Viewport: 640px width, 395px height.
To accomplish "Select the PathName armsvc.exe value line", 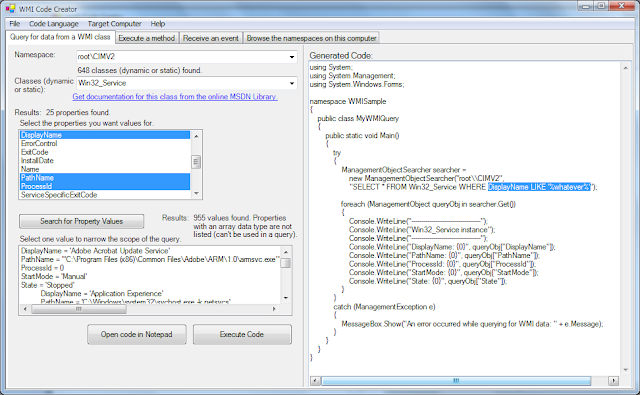I will (x=150, y=260).
